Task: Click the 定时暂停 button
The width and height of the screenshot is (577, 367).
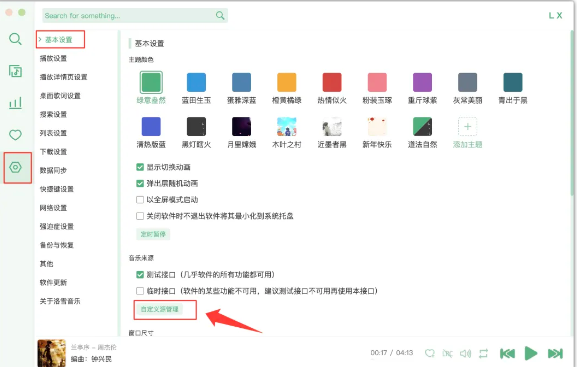Action: tap(153, 234)
